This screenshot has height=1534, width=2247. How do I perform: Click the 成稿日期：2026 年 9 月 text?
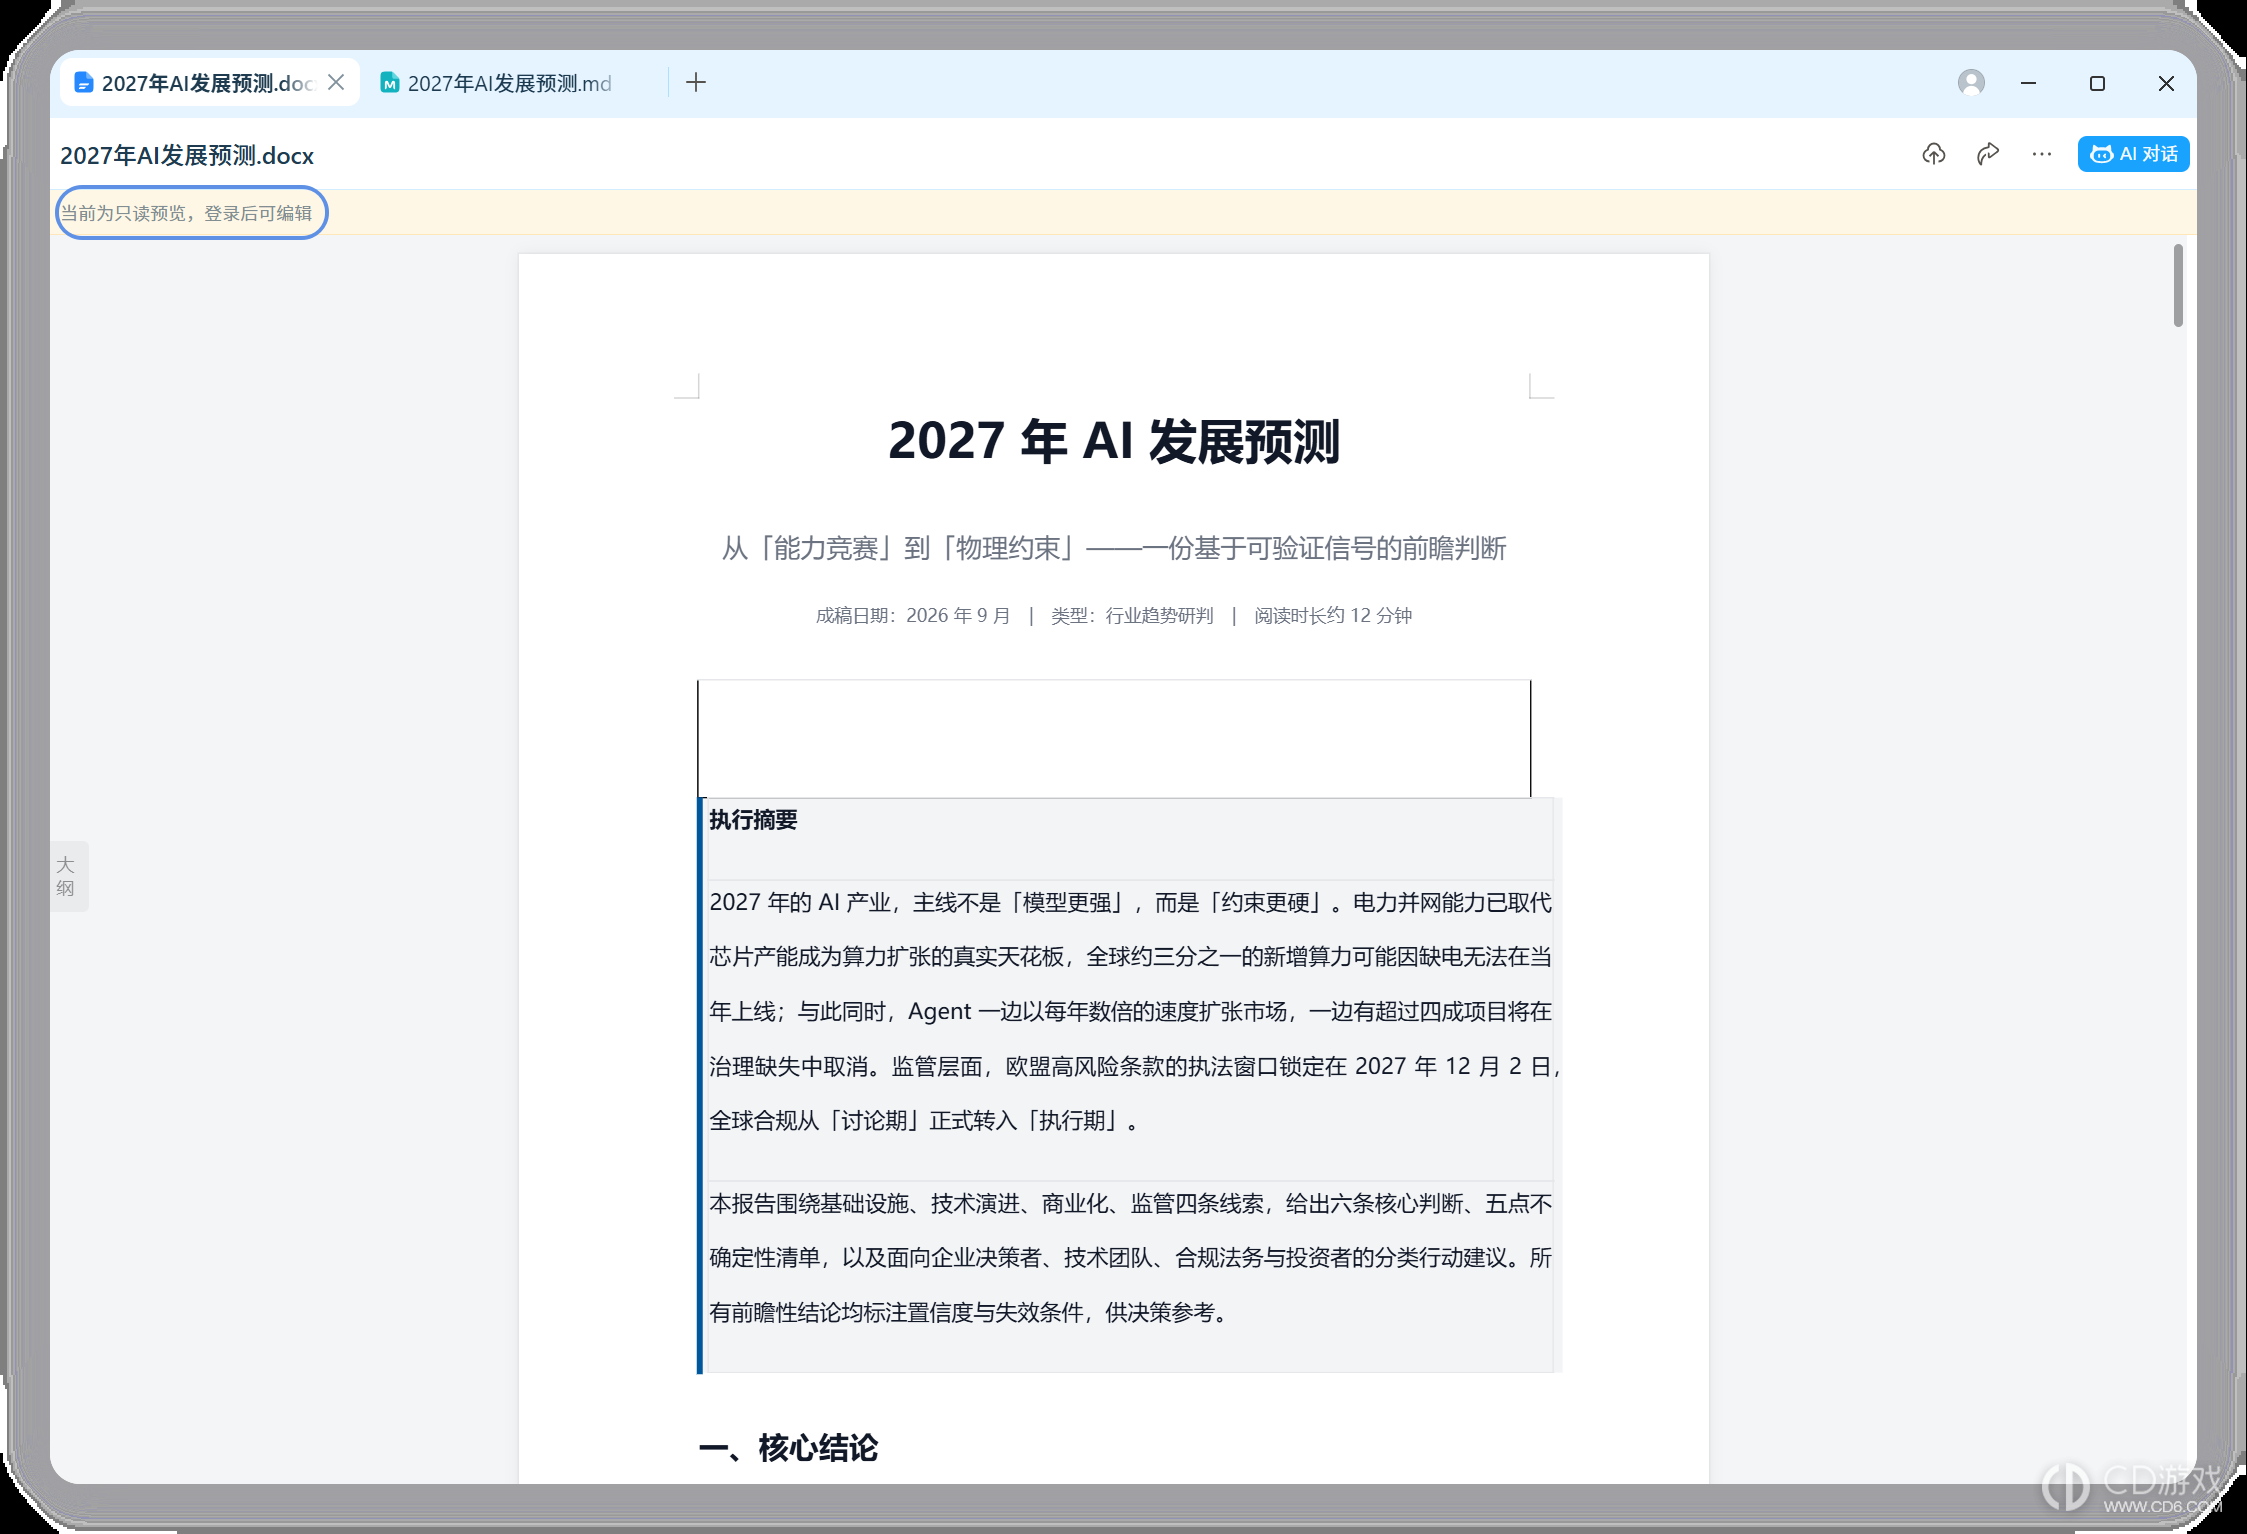912,616
